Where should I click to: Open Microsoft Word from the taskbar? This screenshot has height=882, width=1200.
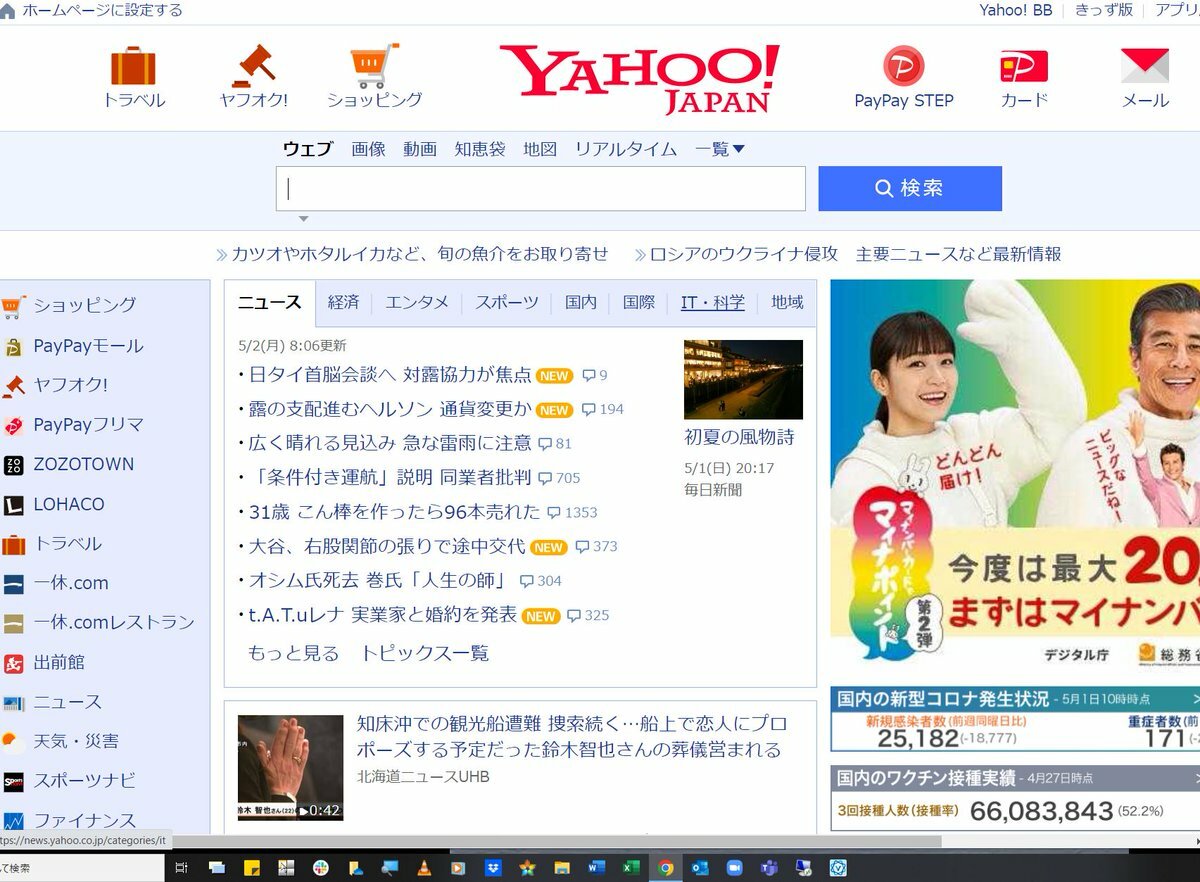tap(596, 868)
